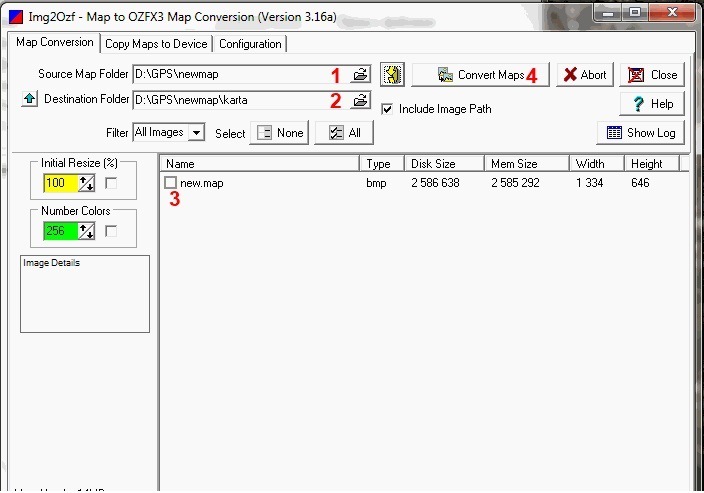This screenshot has width=704, height=493.
Task: Click the bmp type cell
Action: tap(376, 183)
